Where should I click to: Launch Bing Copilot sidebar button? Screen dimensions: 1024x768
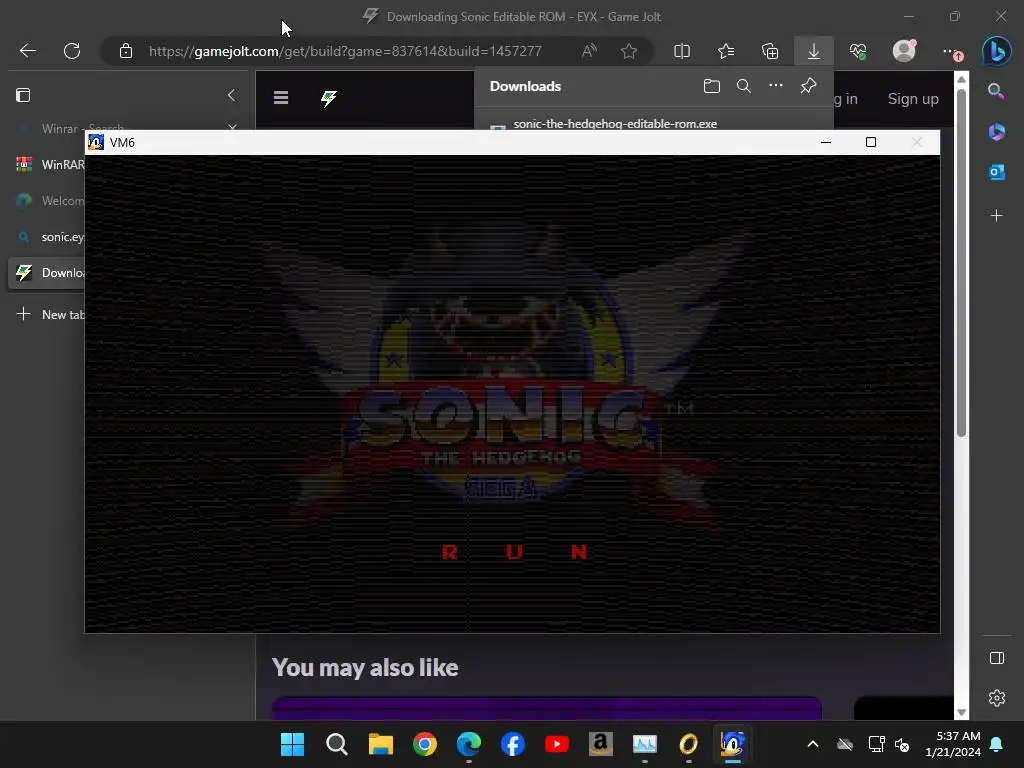pos(997,51)
